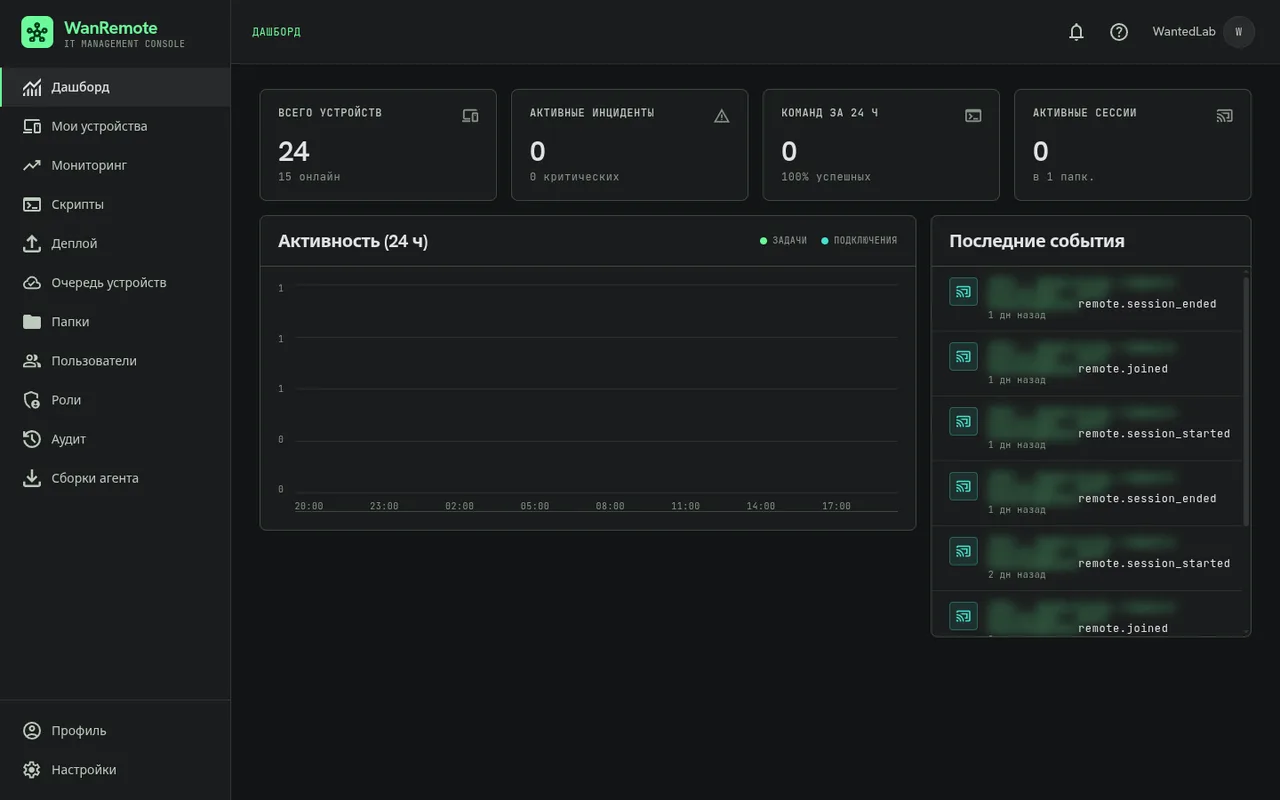Click the Последние события scrollbar

[x=1246, y=401]
